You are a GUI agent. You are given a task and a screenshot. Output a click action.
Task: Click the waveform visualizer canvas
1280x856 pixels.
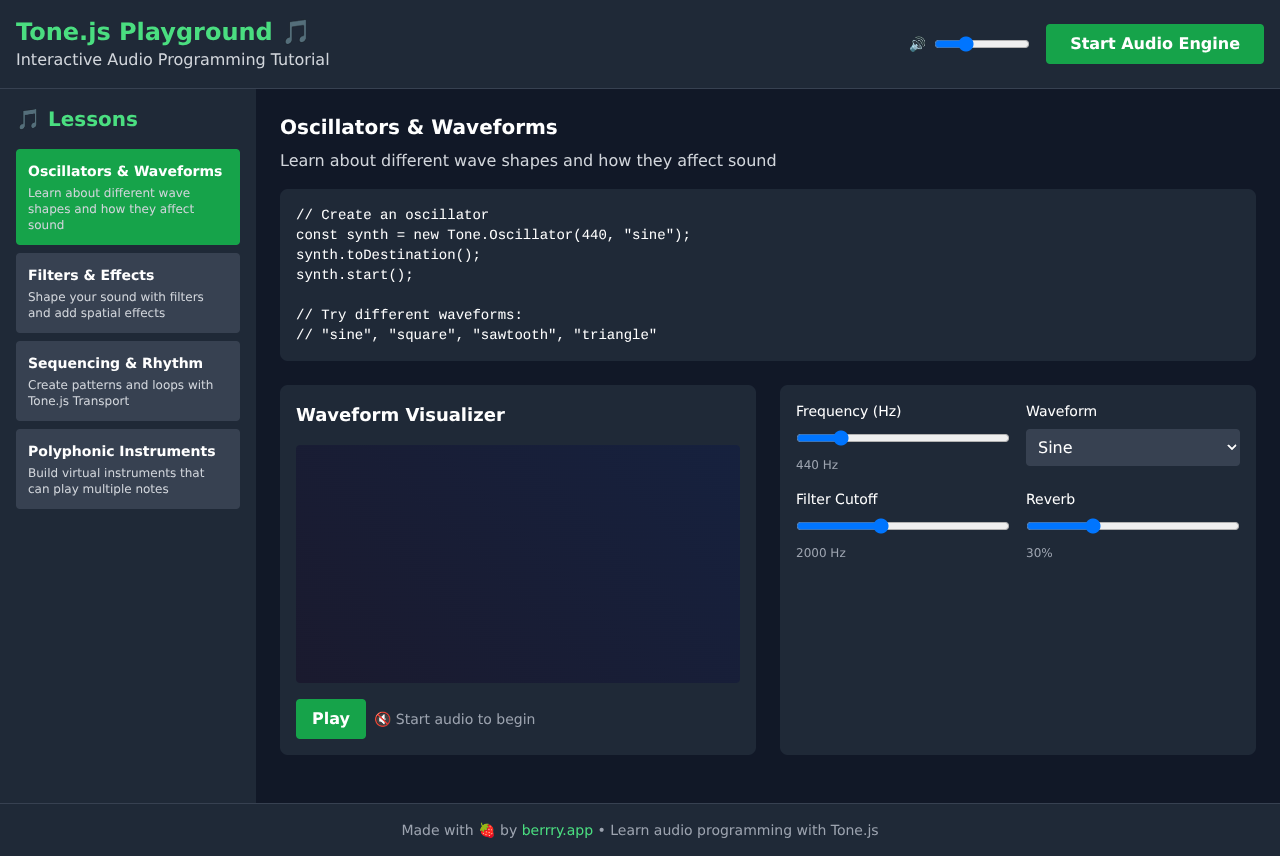point(518,564)
